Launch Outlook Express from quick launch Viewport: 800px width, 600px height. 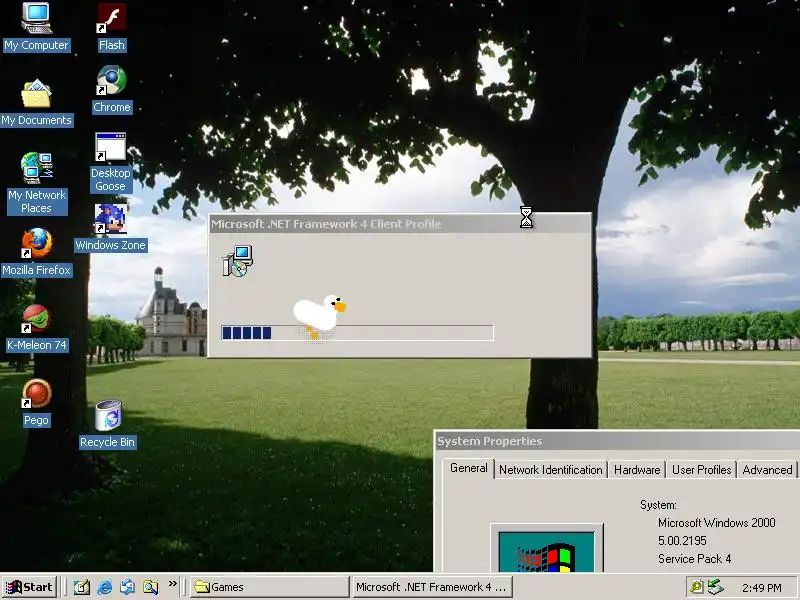128,587
